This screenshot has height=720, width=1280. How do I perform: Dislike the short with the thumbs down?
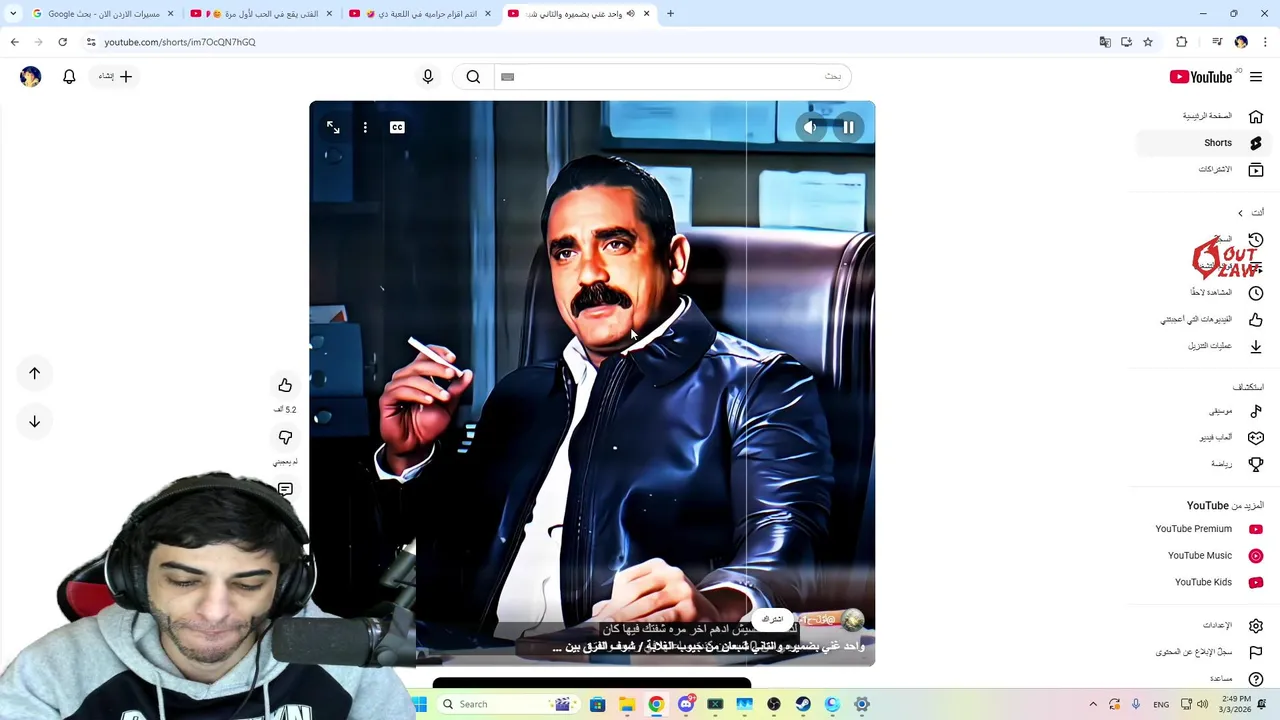(285, 437)
